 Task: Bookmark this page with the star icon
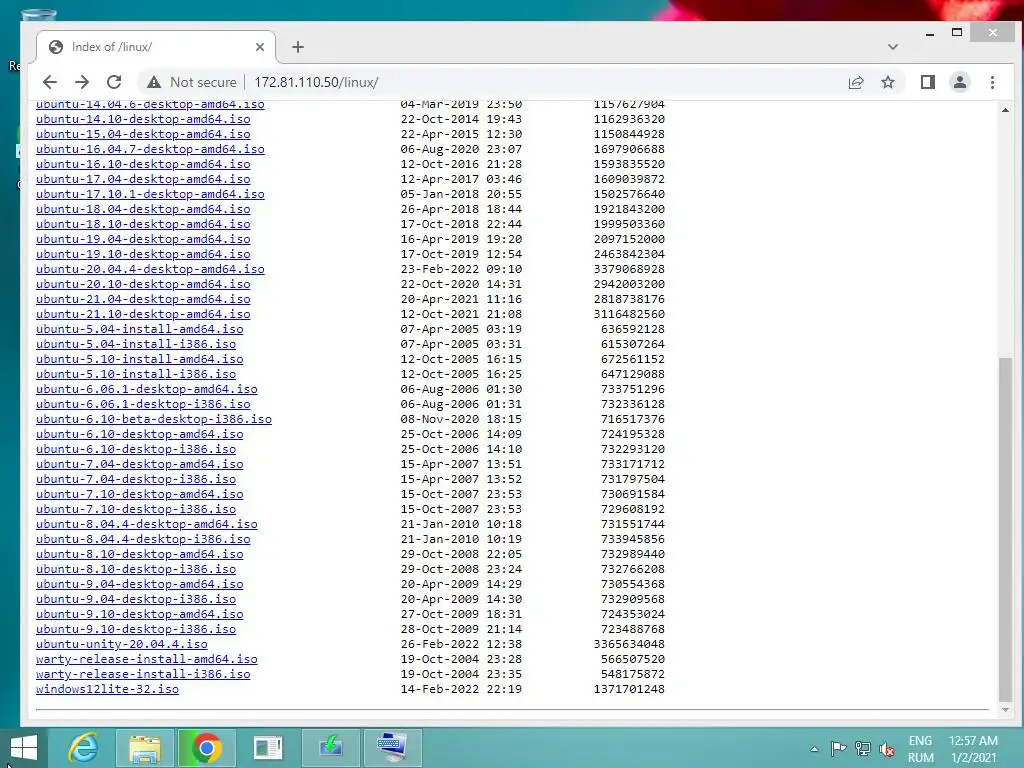[888, 82]
